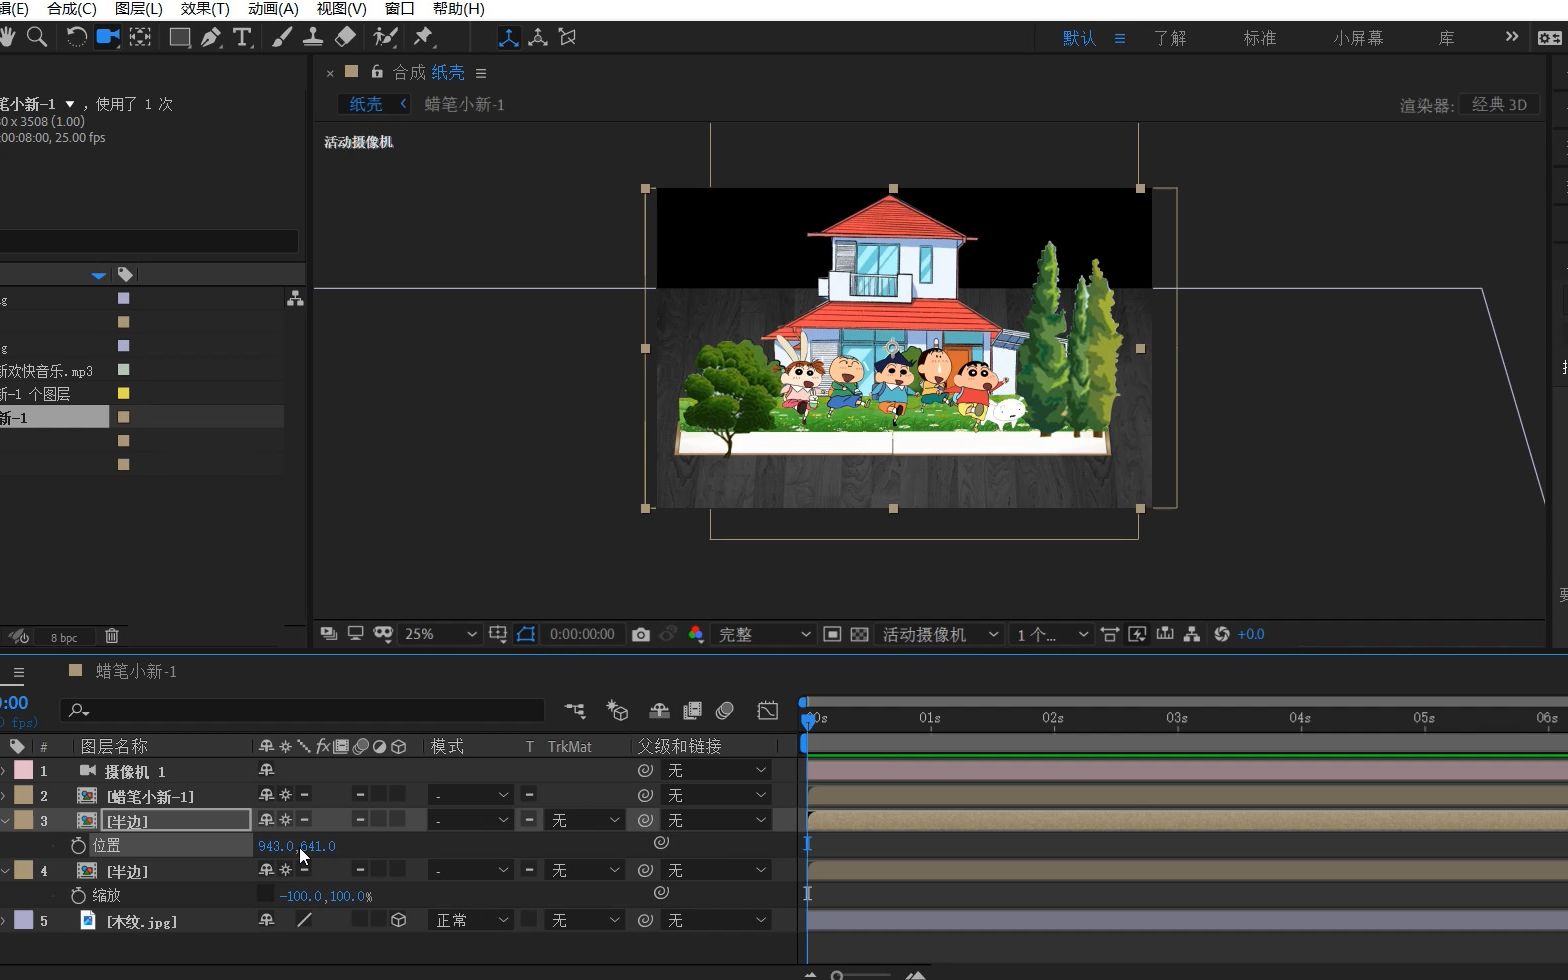Open the 渲染器 经典 3D button
The width and height of the screenshot is (1568, 980).
1499,104
